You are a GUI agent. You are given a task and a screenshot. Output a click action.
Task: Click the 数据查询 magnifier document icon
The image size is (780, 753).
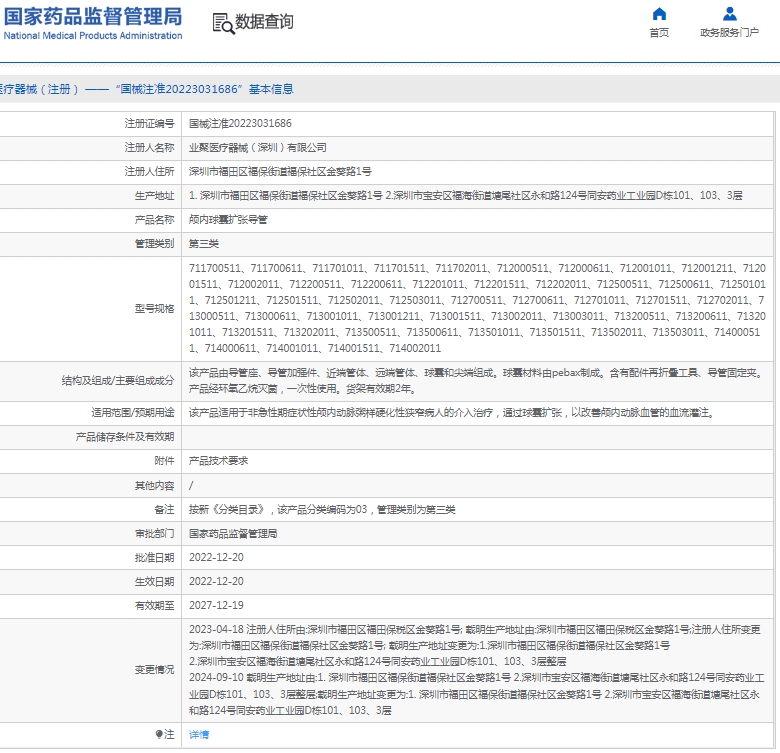(x=223, y=23)
